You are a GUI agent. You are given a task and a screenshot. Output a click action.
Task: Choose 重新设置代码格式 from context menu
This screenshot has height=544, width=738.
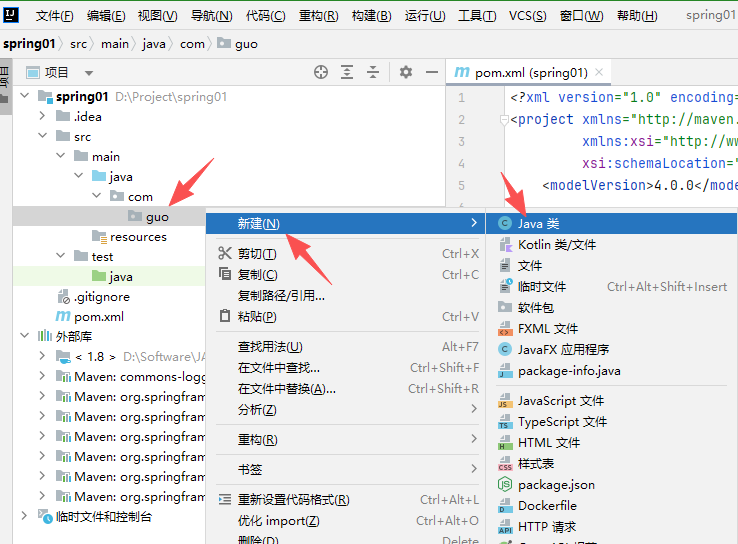(293, 500)
